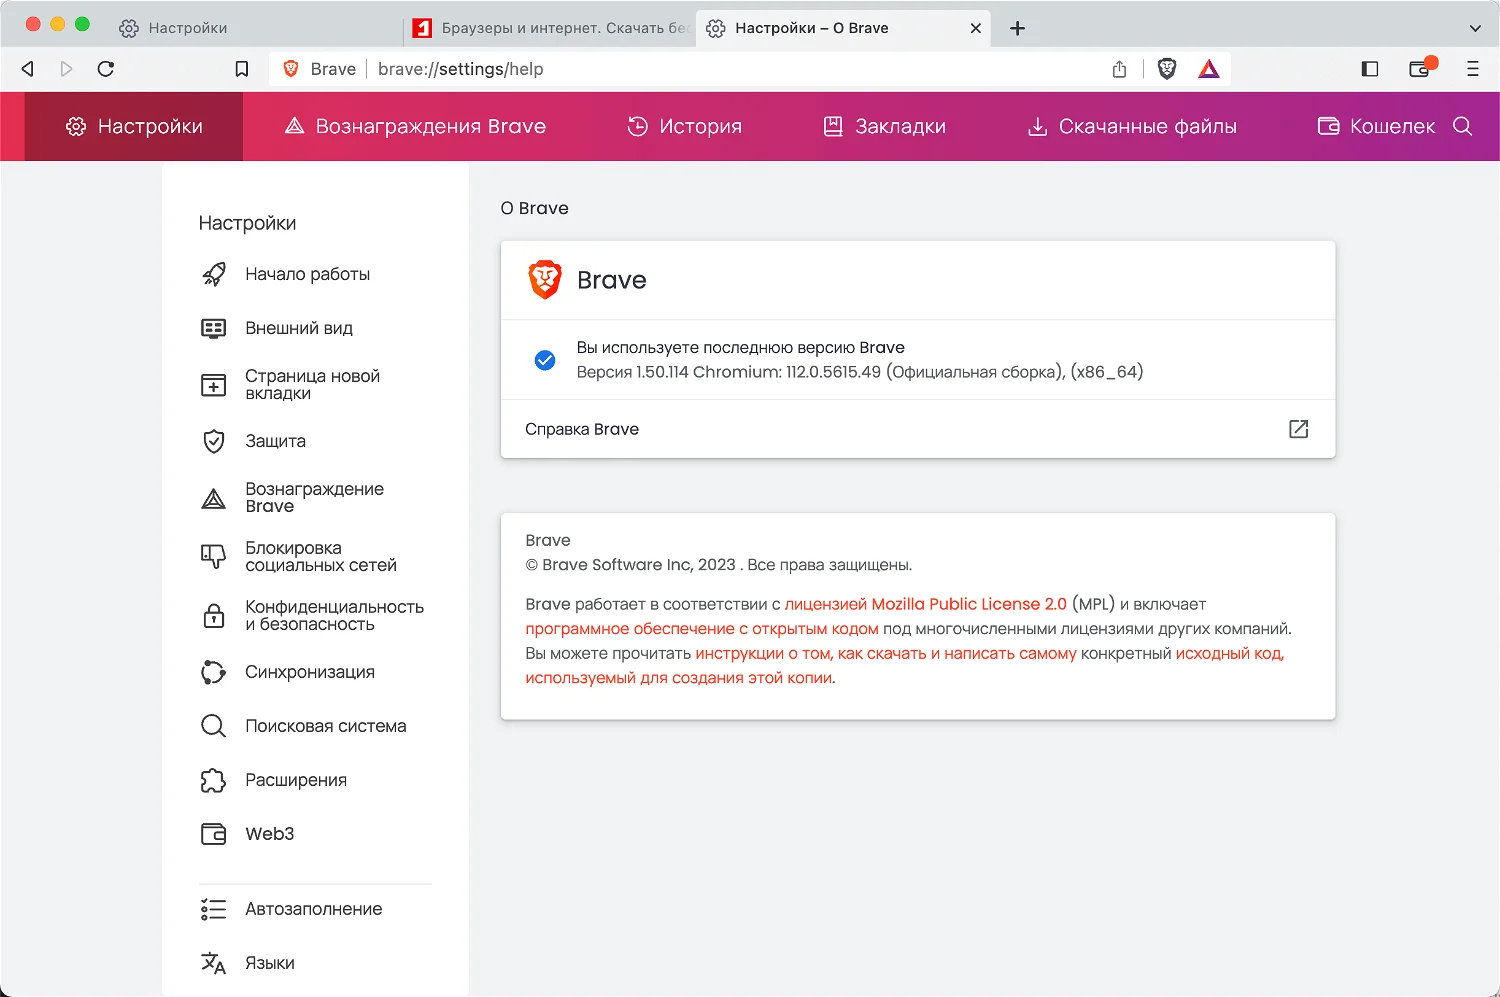This screenshot has height=997, width=1500.
Task: Open the open-source software link
Action: 702,629
